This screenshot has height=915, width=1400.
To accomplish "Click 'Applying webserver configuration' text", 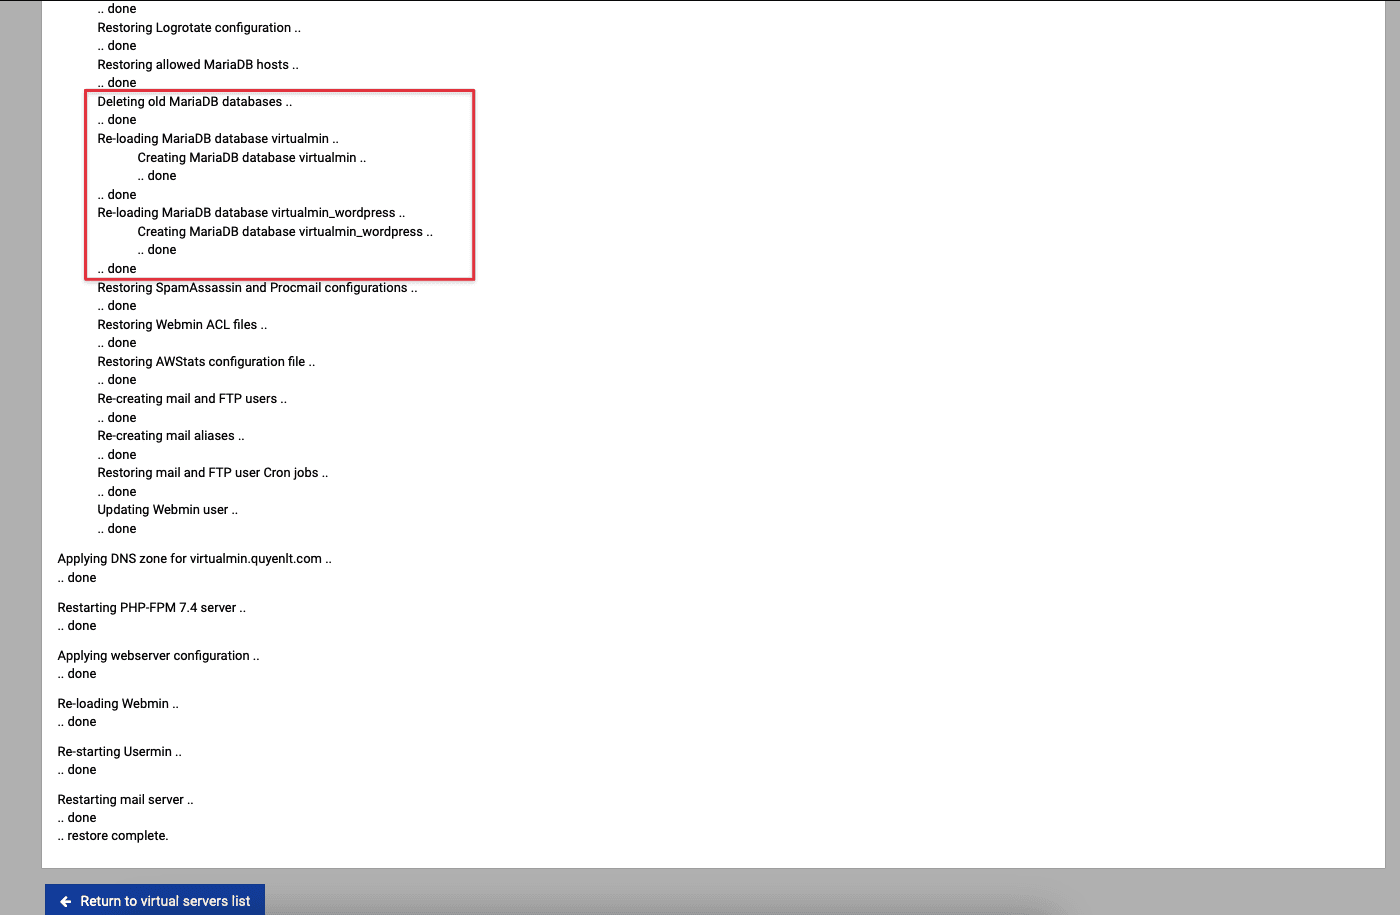I will coord(158,655).
